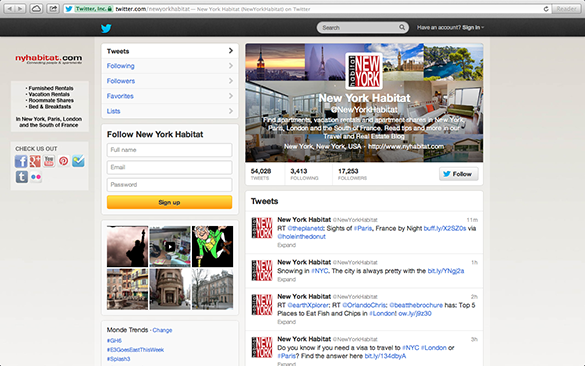
Task: Click the browser share button
Action: 53,9
